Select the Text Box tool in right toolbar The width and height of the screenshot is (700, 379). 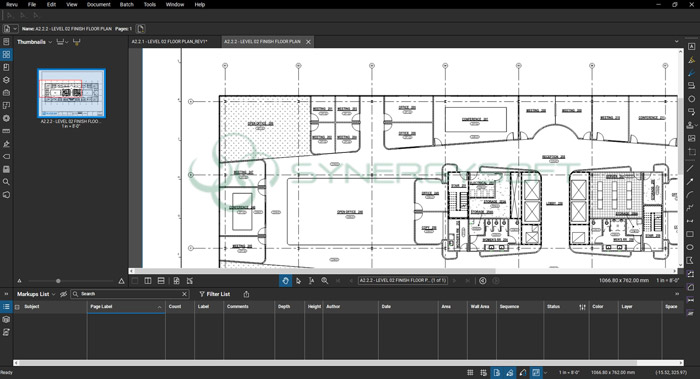(x=692, y=46)
